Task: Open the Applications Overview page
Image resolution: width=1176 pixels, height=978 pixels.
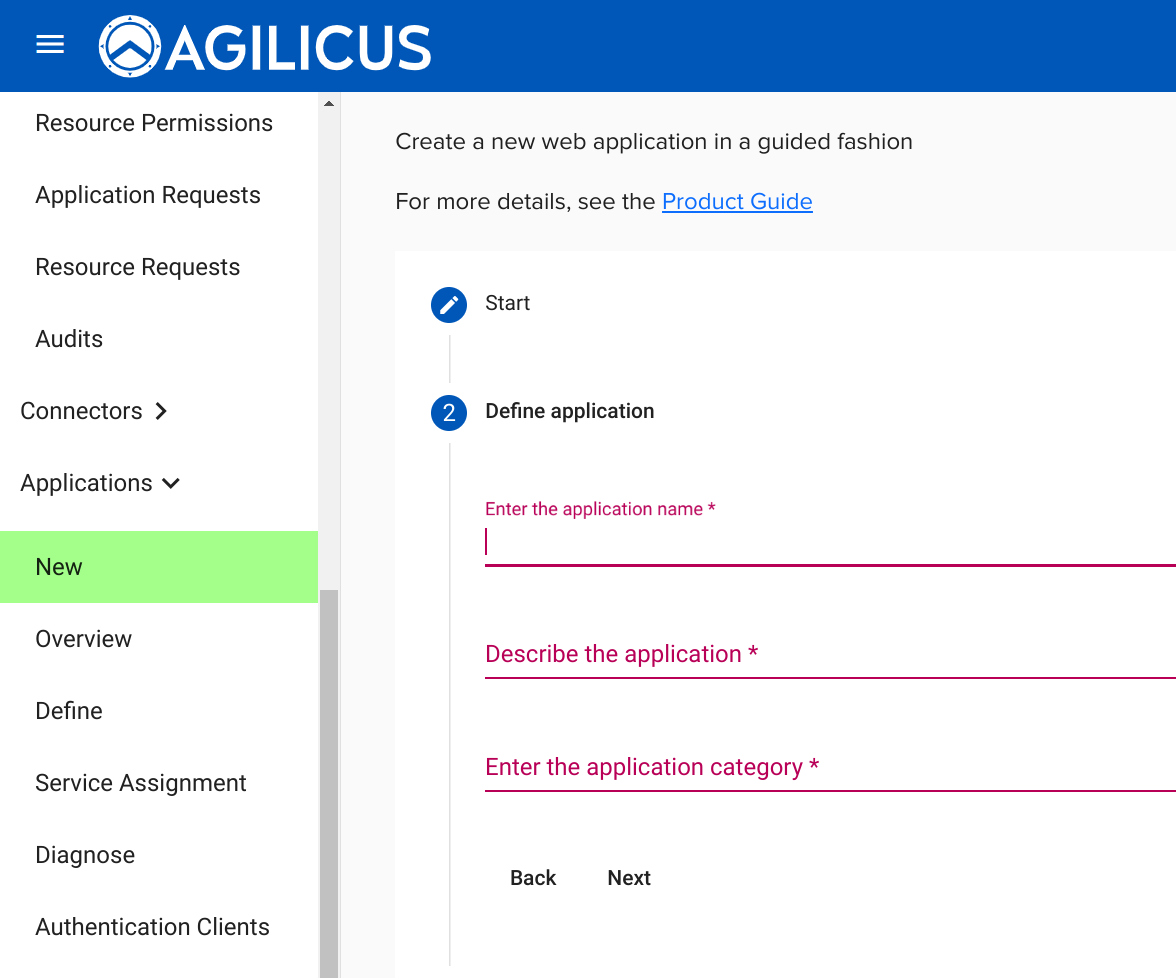Action: coord(84,639)
